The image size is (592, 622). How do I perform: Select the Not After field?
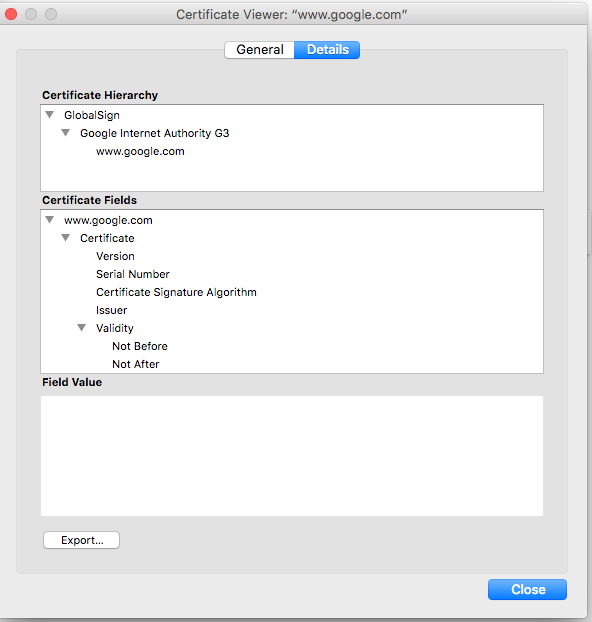136,364
